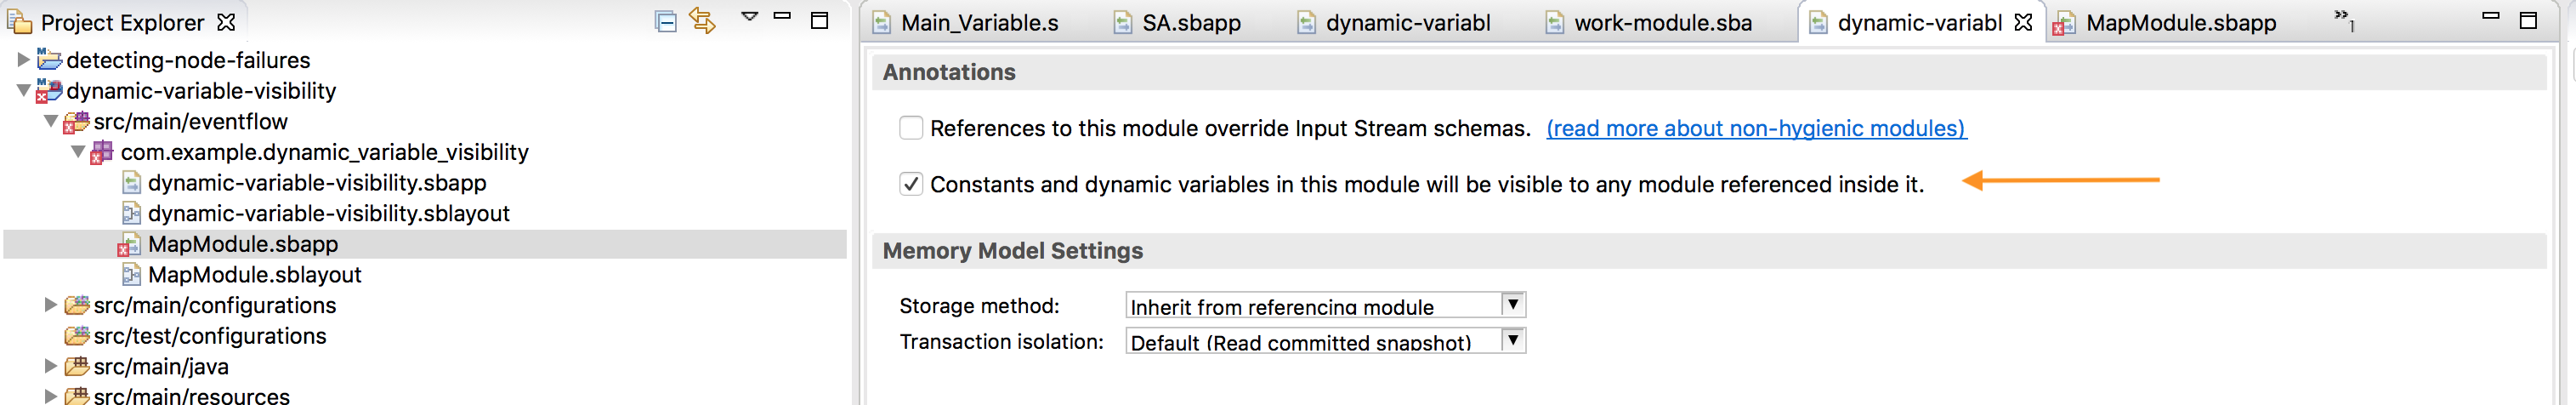
Task: Enable override Input Stream schemas checkbox
Action: pos(910,128)
